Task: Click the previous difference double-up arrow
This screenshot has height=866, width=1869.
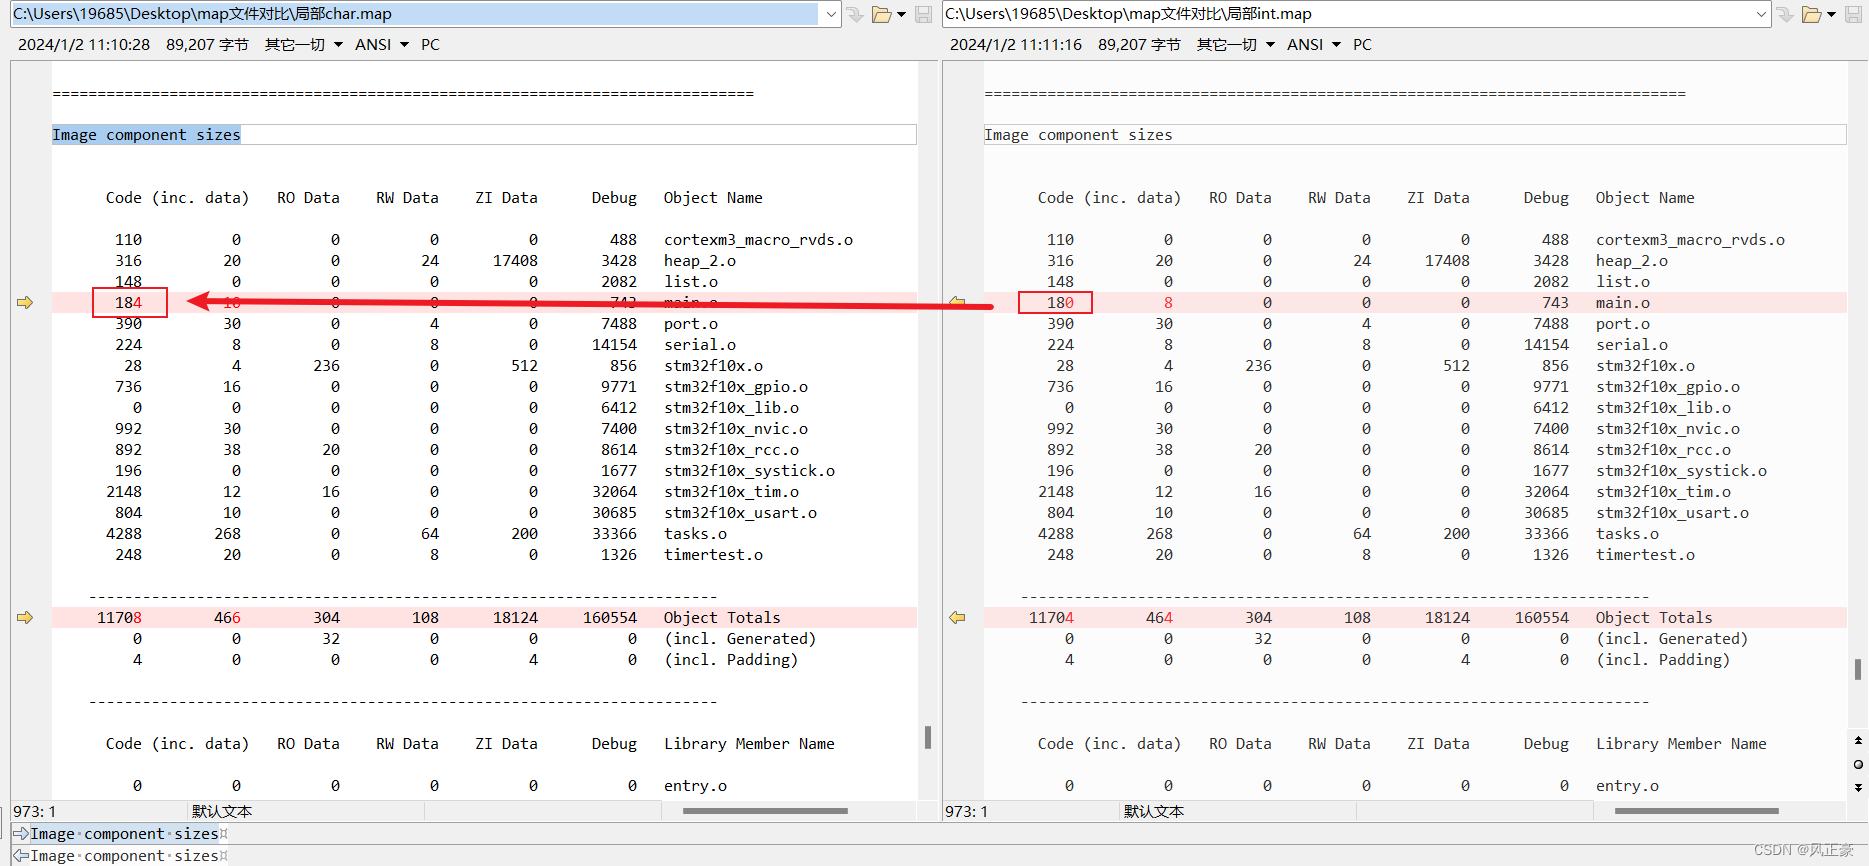Action: click(x=1858, y=740)
